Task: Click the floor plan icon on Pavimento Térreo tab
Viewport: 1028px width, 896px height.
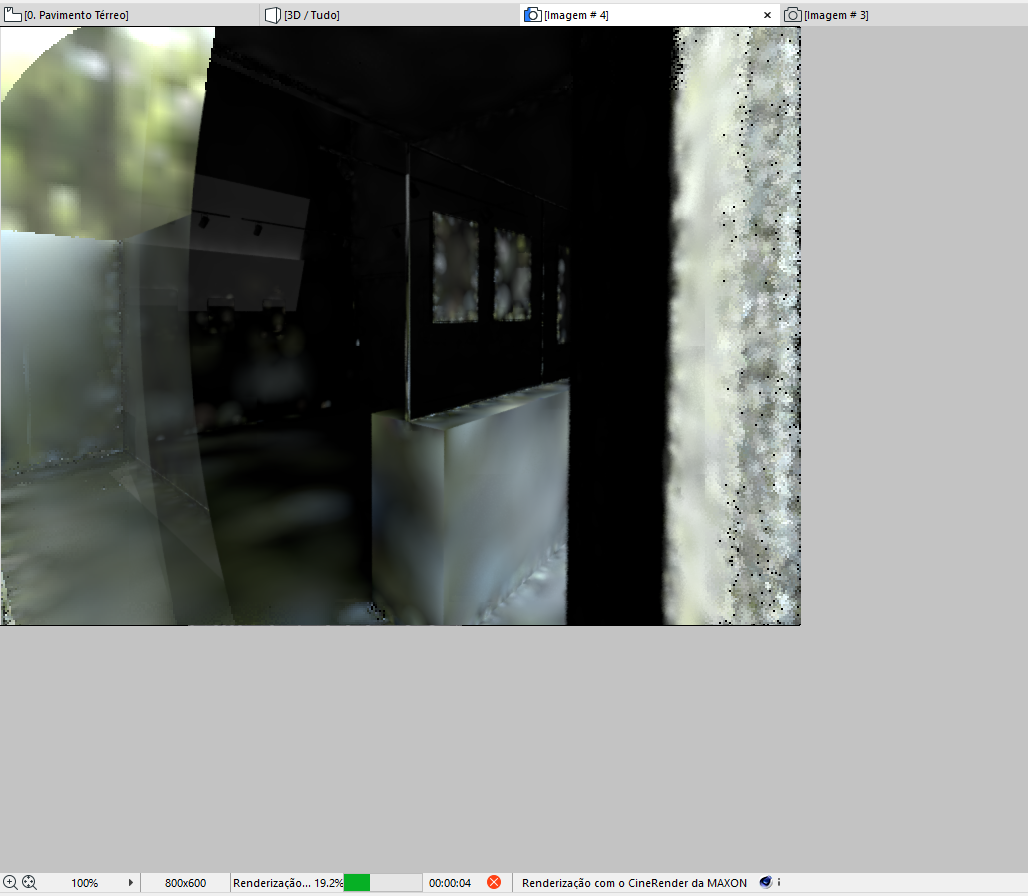Action: pyautogui.click(x=12, y=14)
